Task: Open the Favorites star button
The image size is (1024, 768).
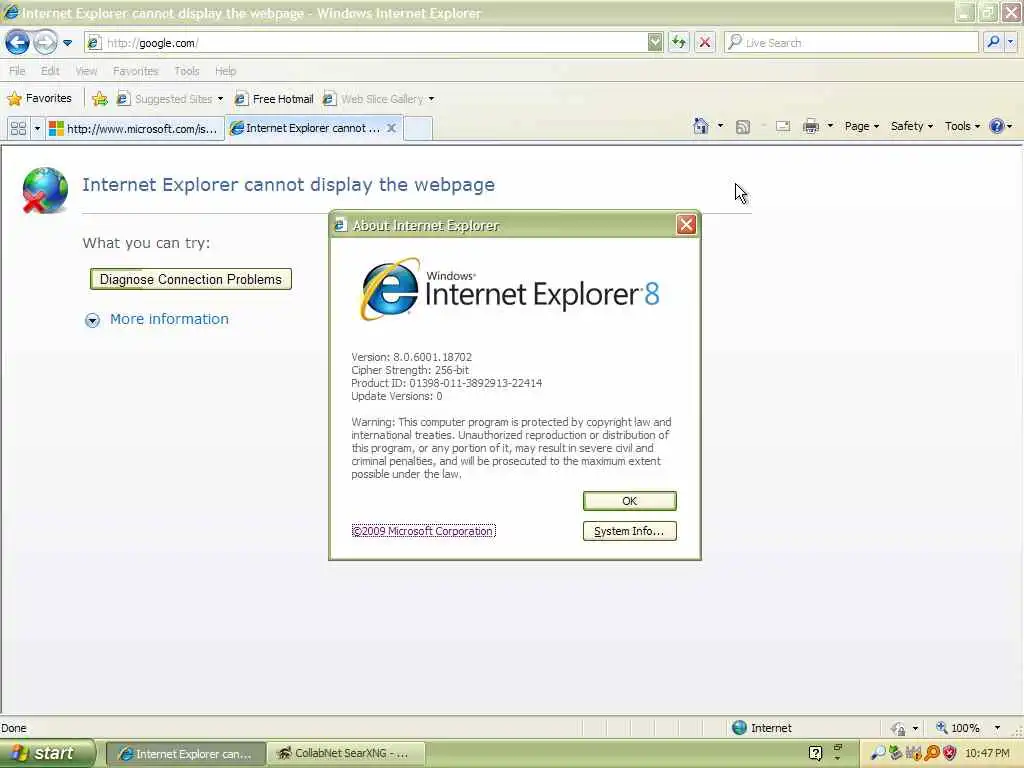Action: (39, 99)
